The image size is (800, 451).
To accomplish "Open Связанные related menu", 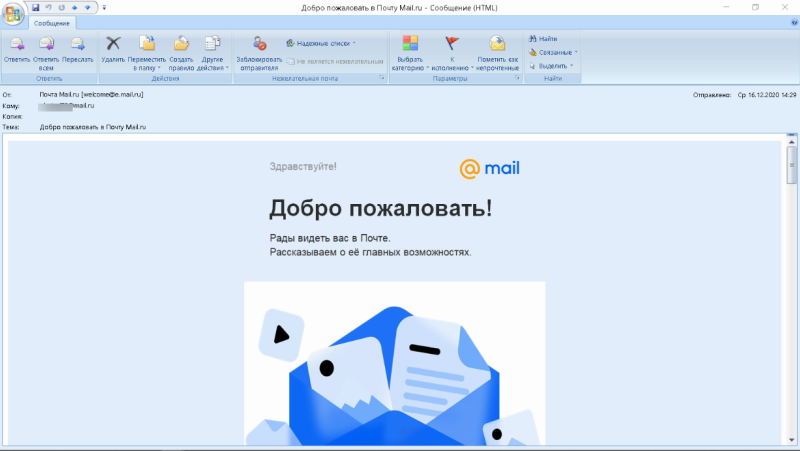I will [553, 53].
